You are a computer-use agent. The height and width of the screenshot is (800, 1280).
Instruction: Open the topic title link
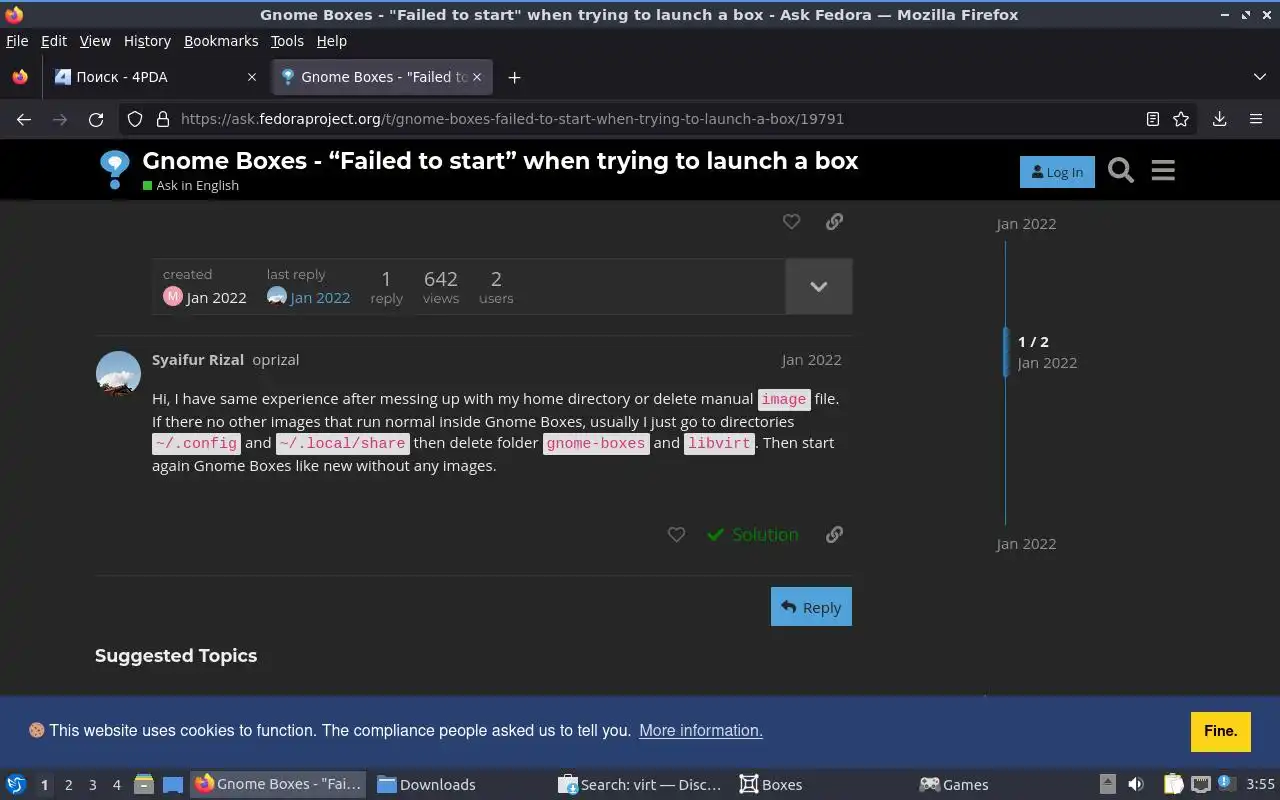coord(500,161)
